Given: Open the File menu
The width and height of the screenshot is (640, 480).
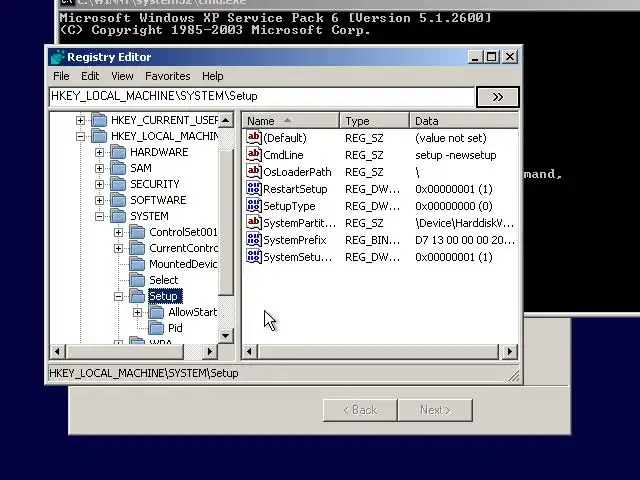Looking at the screenshot, I should [x=61, y=76].
